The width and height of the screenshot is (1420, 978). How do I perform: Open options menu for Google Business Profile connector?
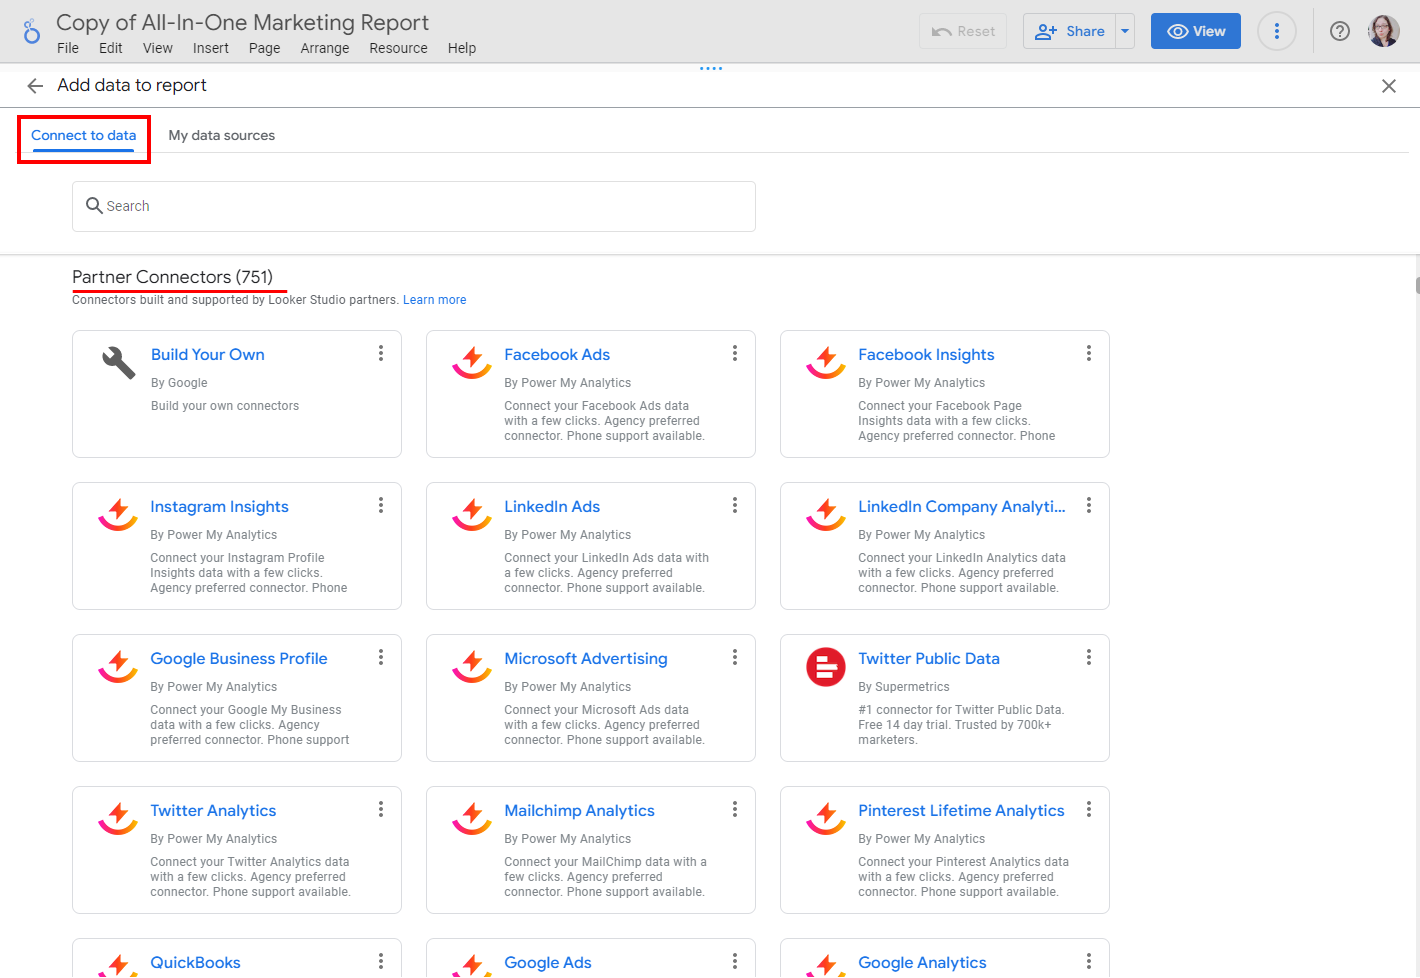(380, 657)
